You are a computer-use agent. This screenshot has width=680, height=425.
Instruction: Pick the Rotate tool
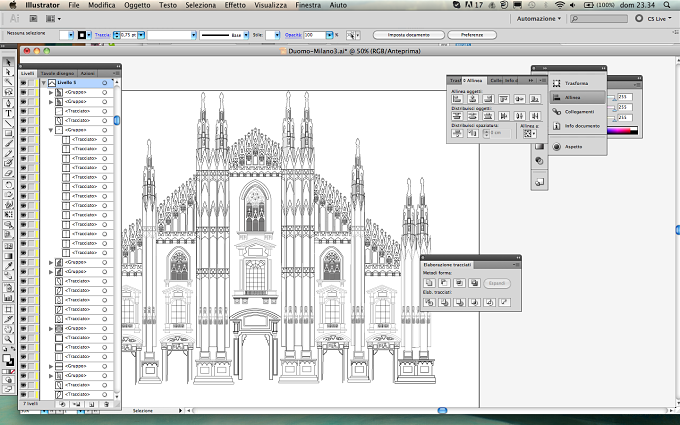click(8, 185)
